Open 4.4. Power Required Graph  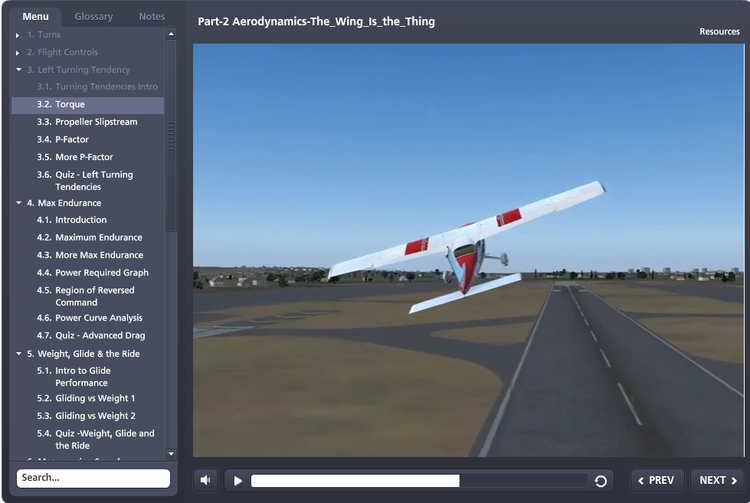[x=93, y=273]
